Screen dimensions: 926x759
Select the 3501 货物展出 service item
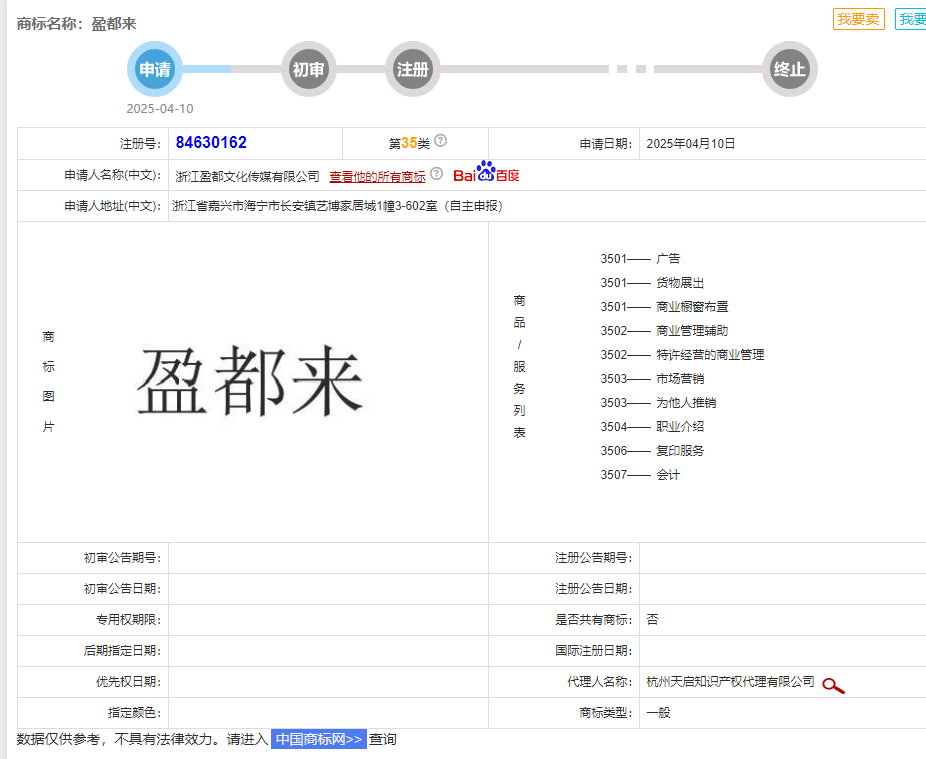[652, 283]
